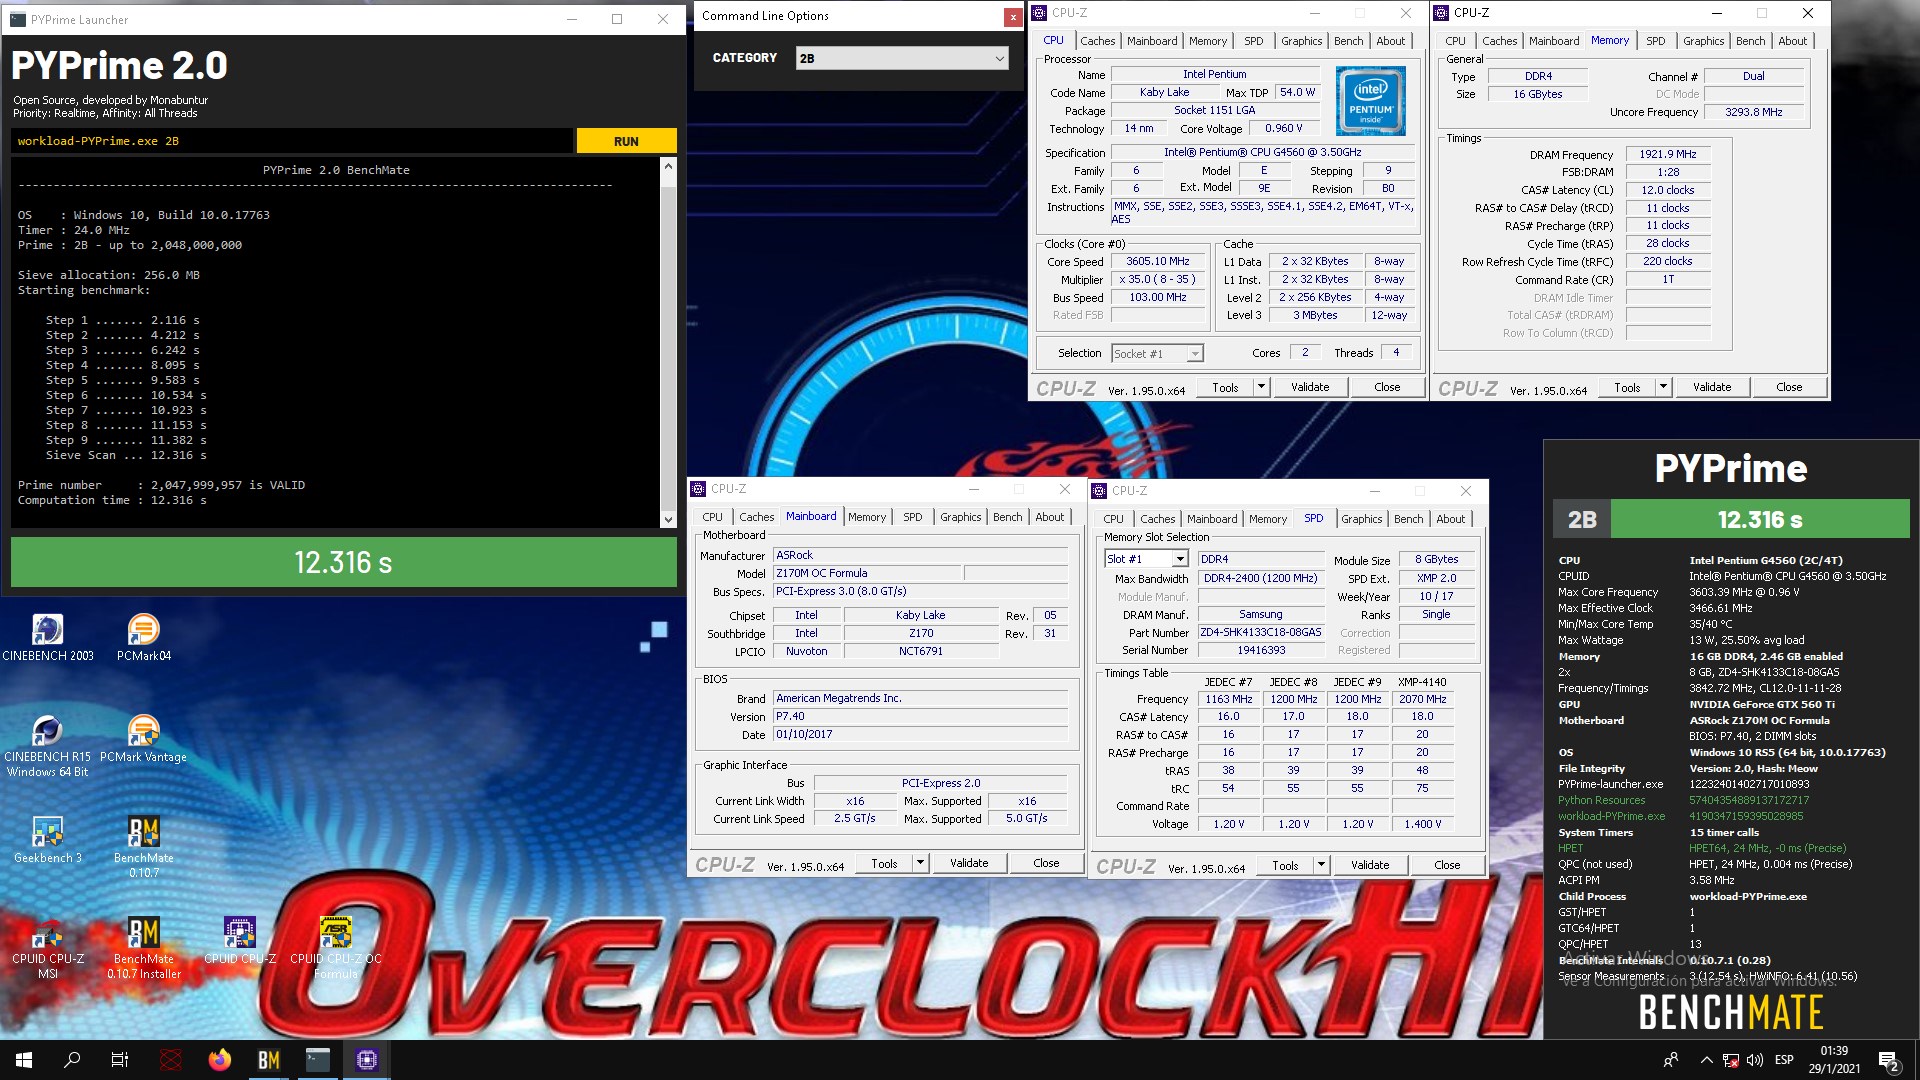Open Task View in taskbar
Image resolution: width=1920 pixels, height=1080 pixels.
(x=120, y=1060)
